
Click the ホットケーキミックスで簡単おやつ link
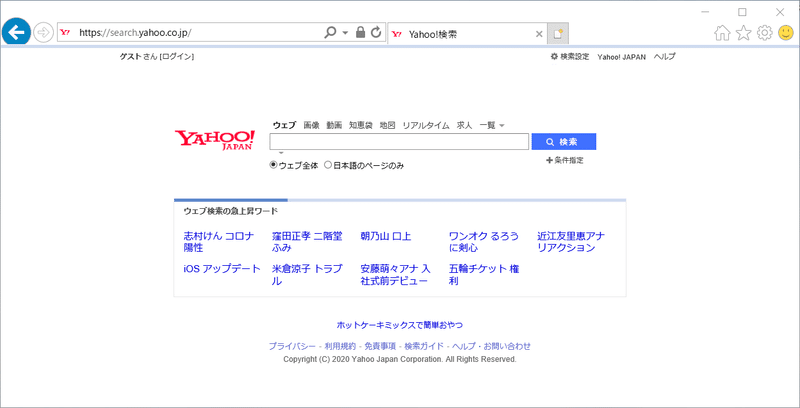pyautogui.click(x=399, y=325)
